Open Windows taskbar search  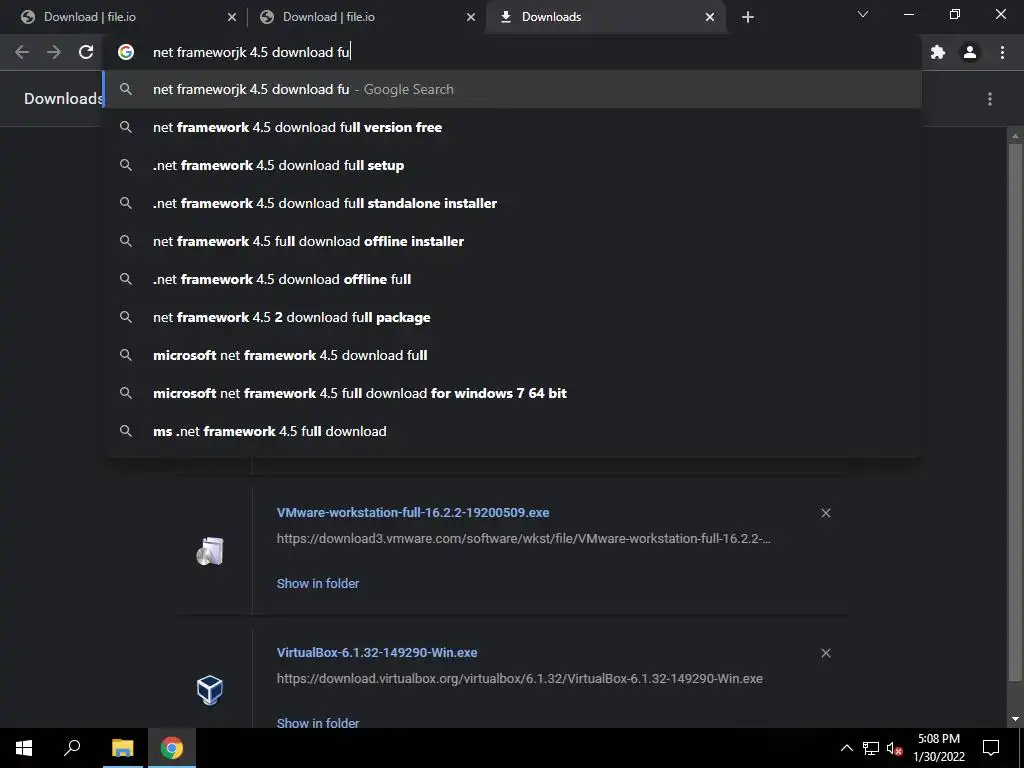(72, 748)
